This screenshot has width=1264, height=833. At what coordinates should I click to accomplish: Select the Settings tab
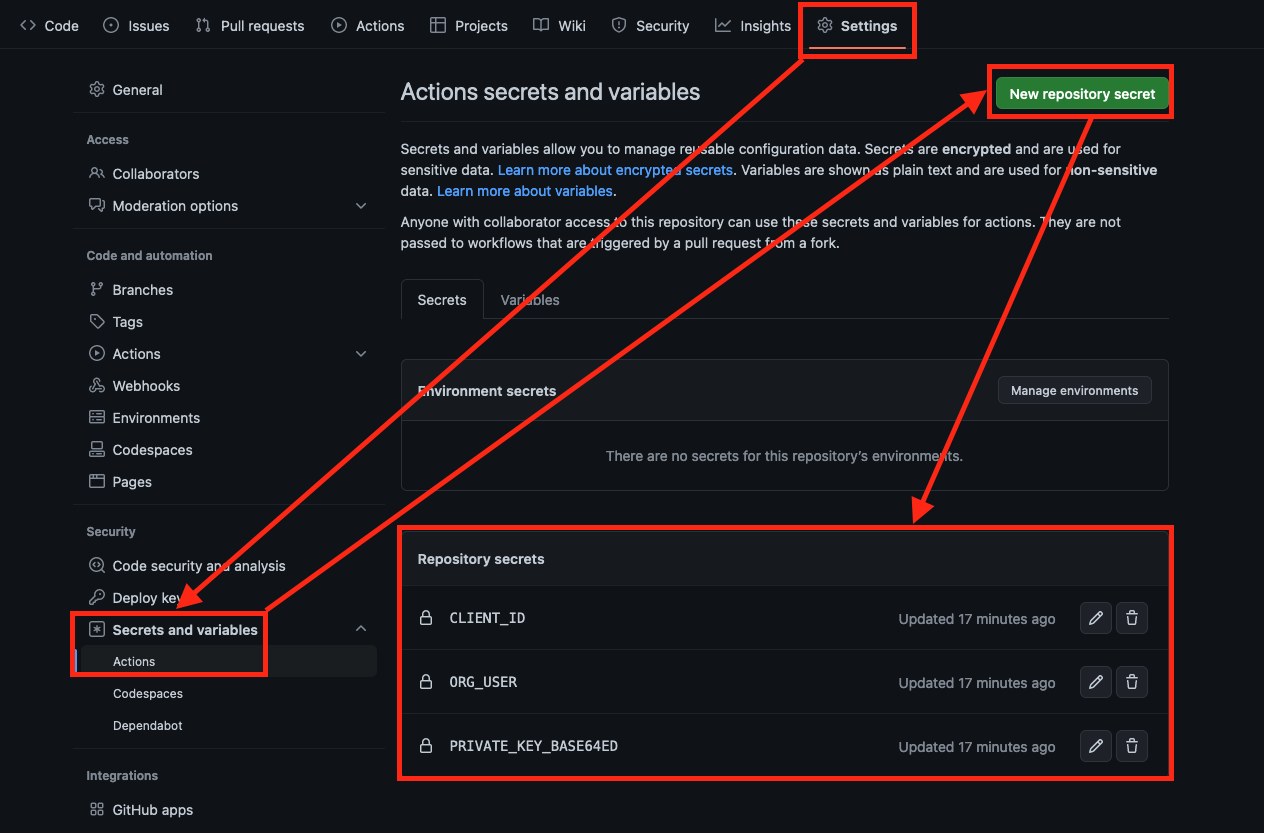[857, 26]
